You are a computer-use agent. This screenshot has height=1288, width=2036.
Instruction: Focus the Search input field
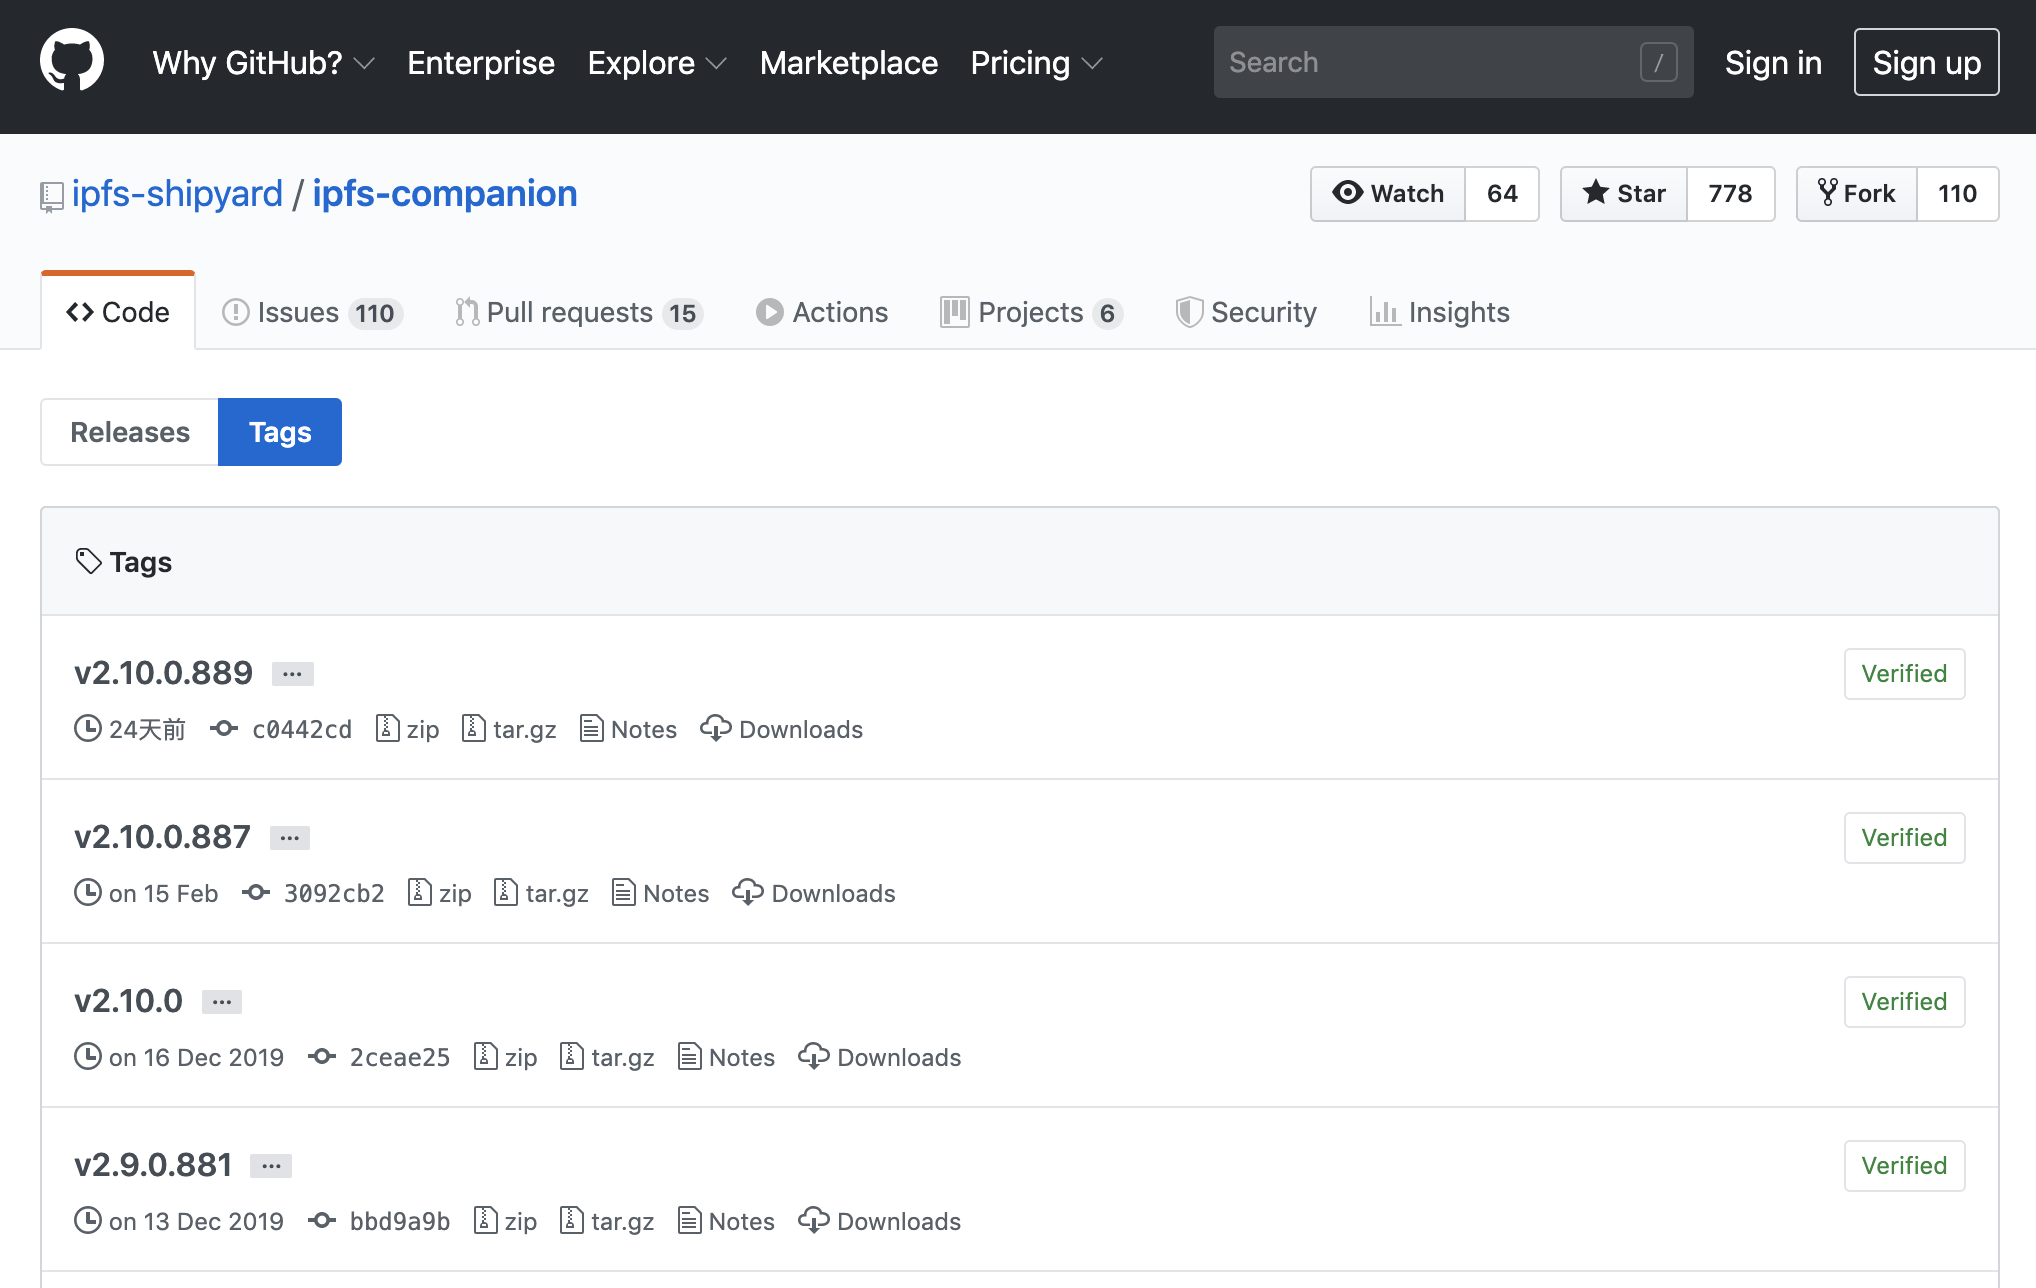tap(1453, 62)
